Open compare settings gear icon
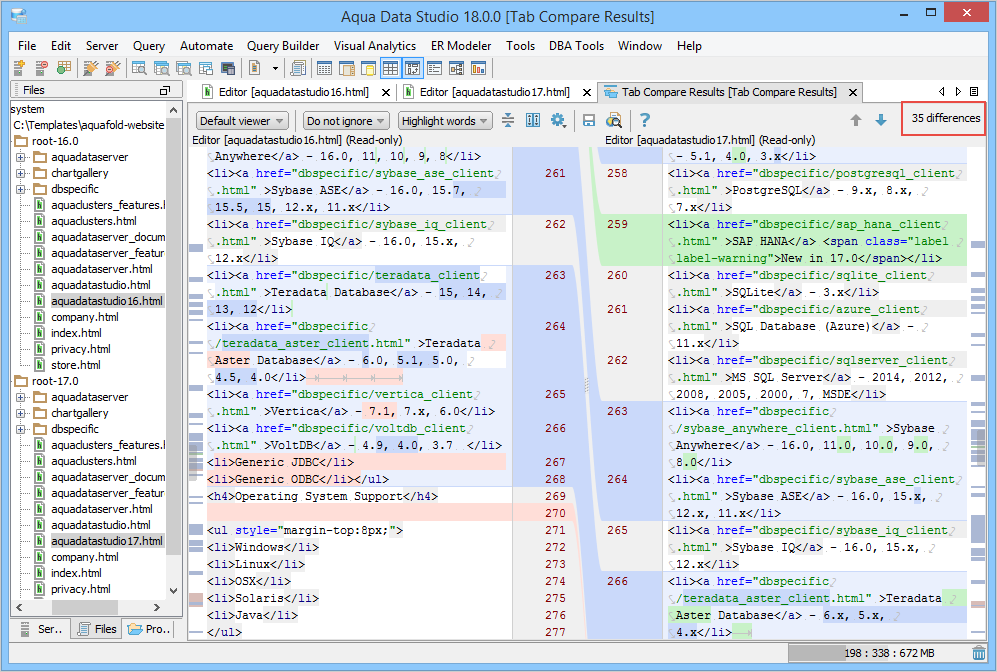This screenshot has height=672, width=997. 558,121
